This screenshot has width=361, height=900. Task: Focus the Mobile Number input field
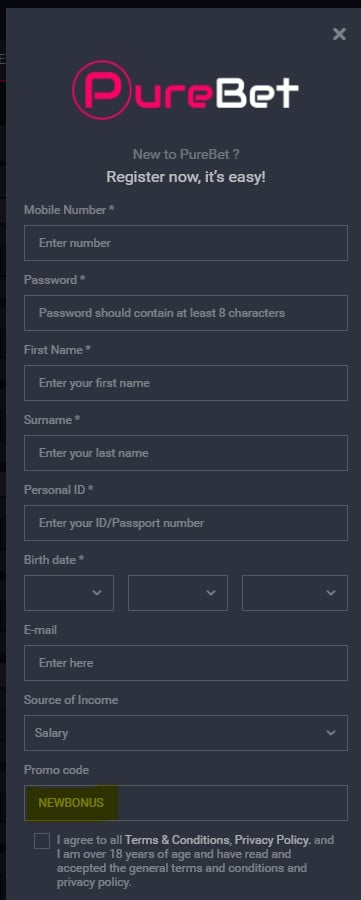(186, 243)
